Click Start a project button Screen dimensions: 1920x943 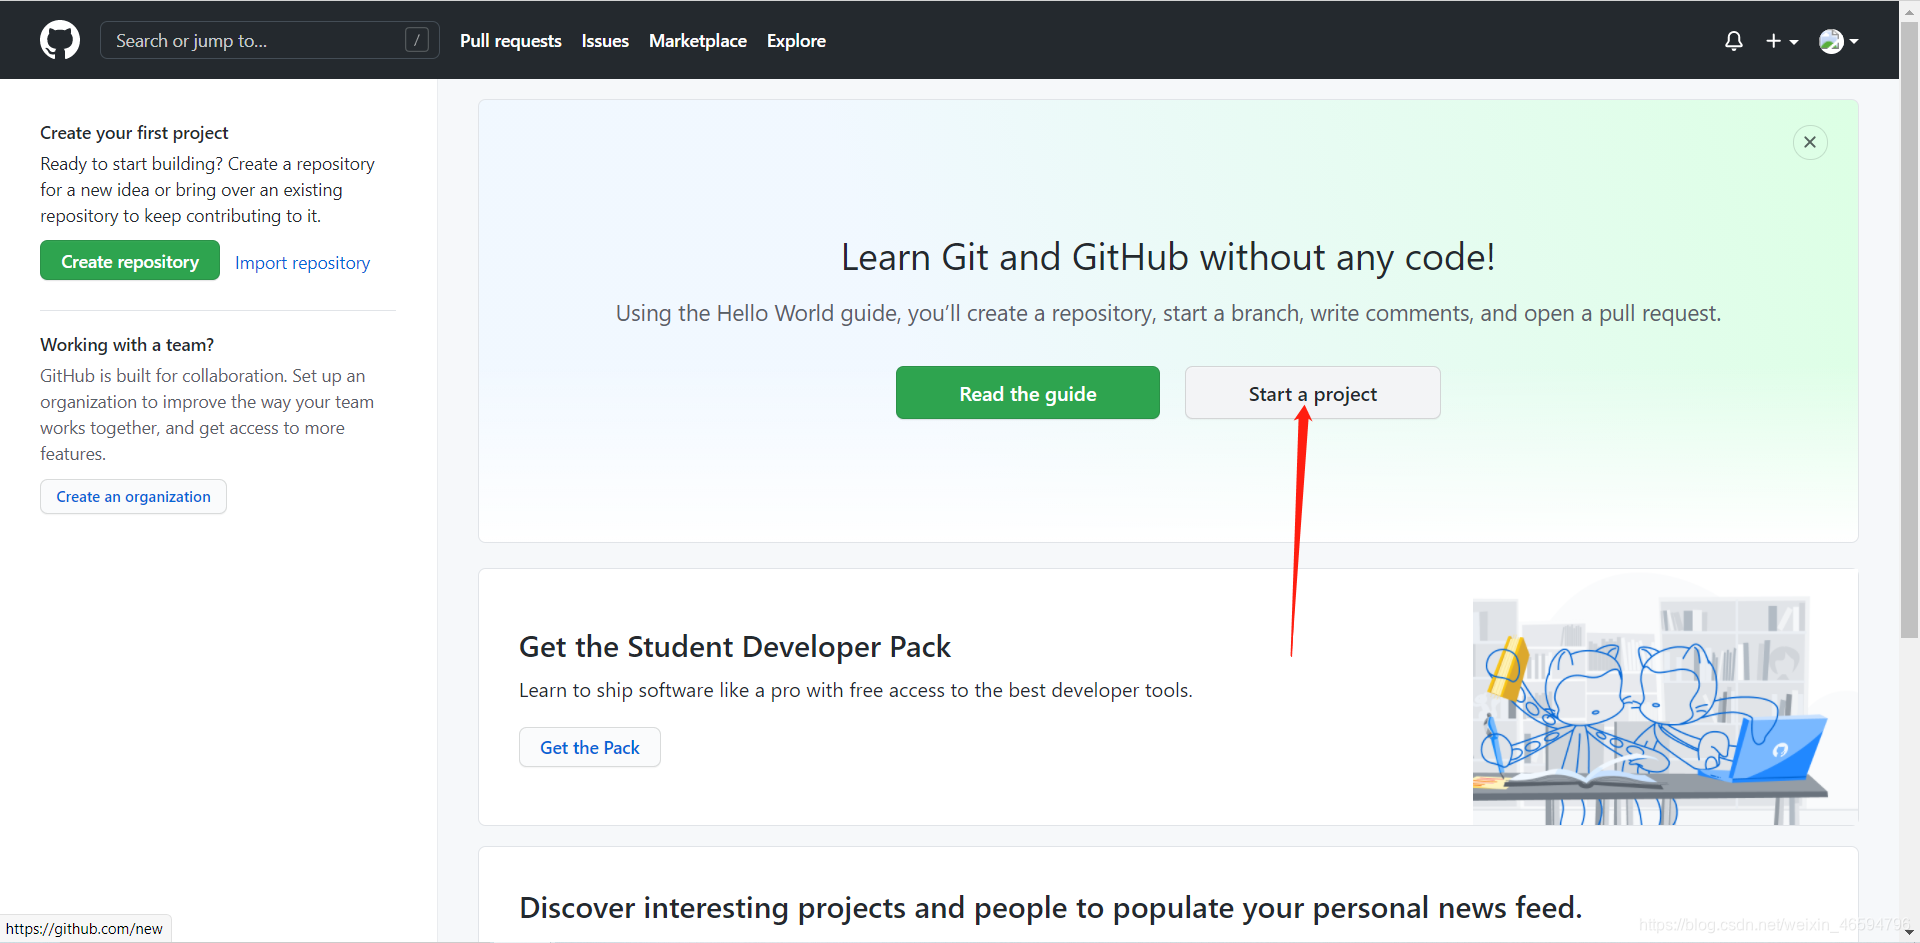1312,393
